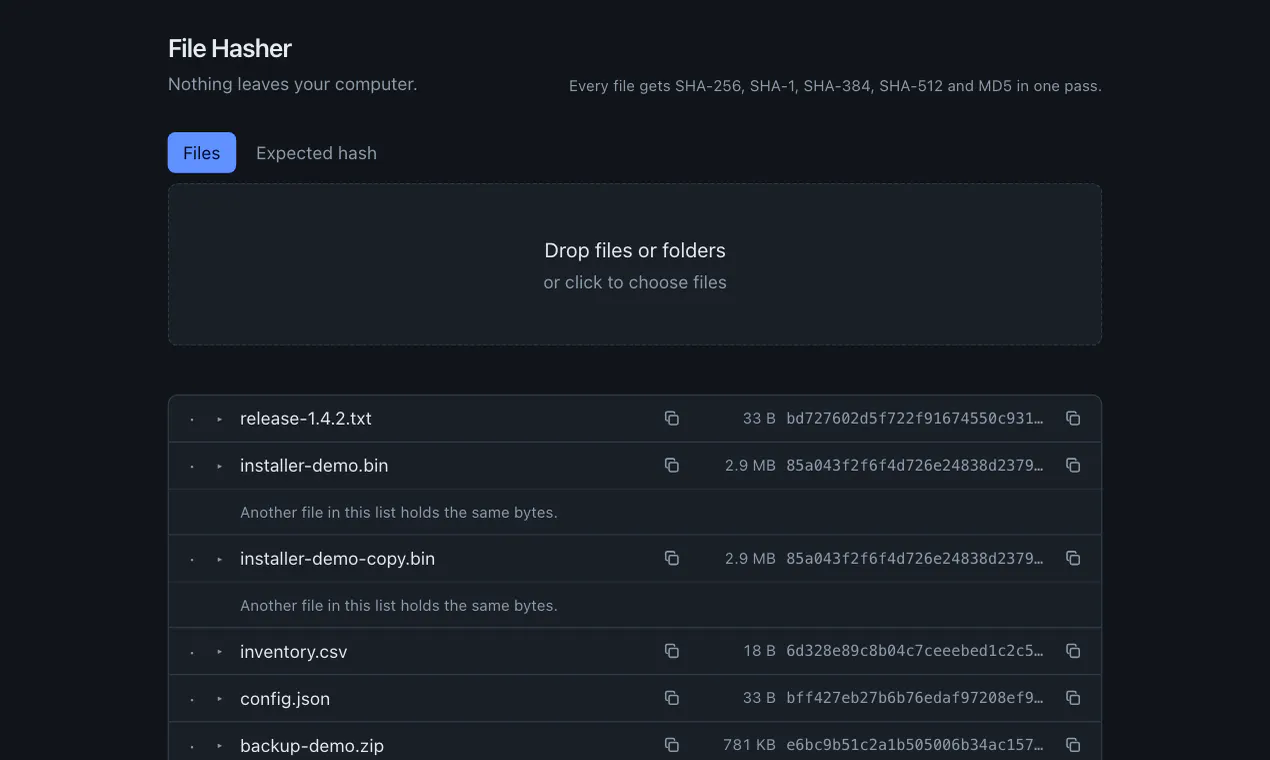Image resolution: width=1270 pixels, height=760 pixels.
Task: Select the inventory.csv file name
Action: [x=294, y=652]
